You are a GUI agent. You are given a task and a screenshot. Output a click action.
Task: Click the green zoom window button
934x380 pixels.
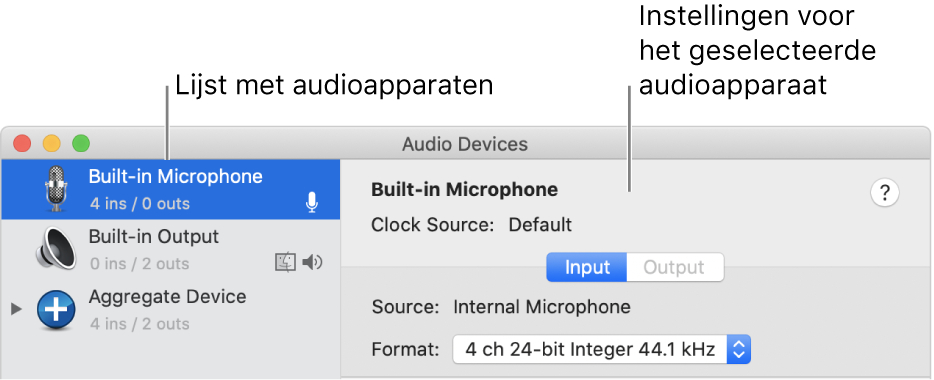(x=81, y=144)
